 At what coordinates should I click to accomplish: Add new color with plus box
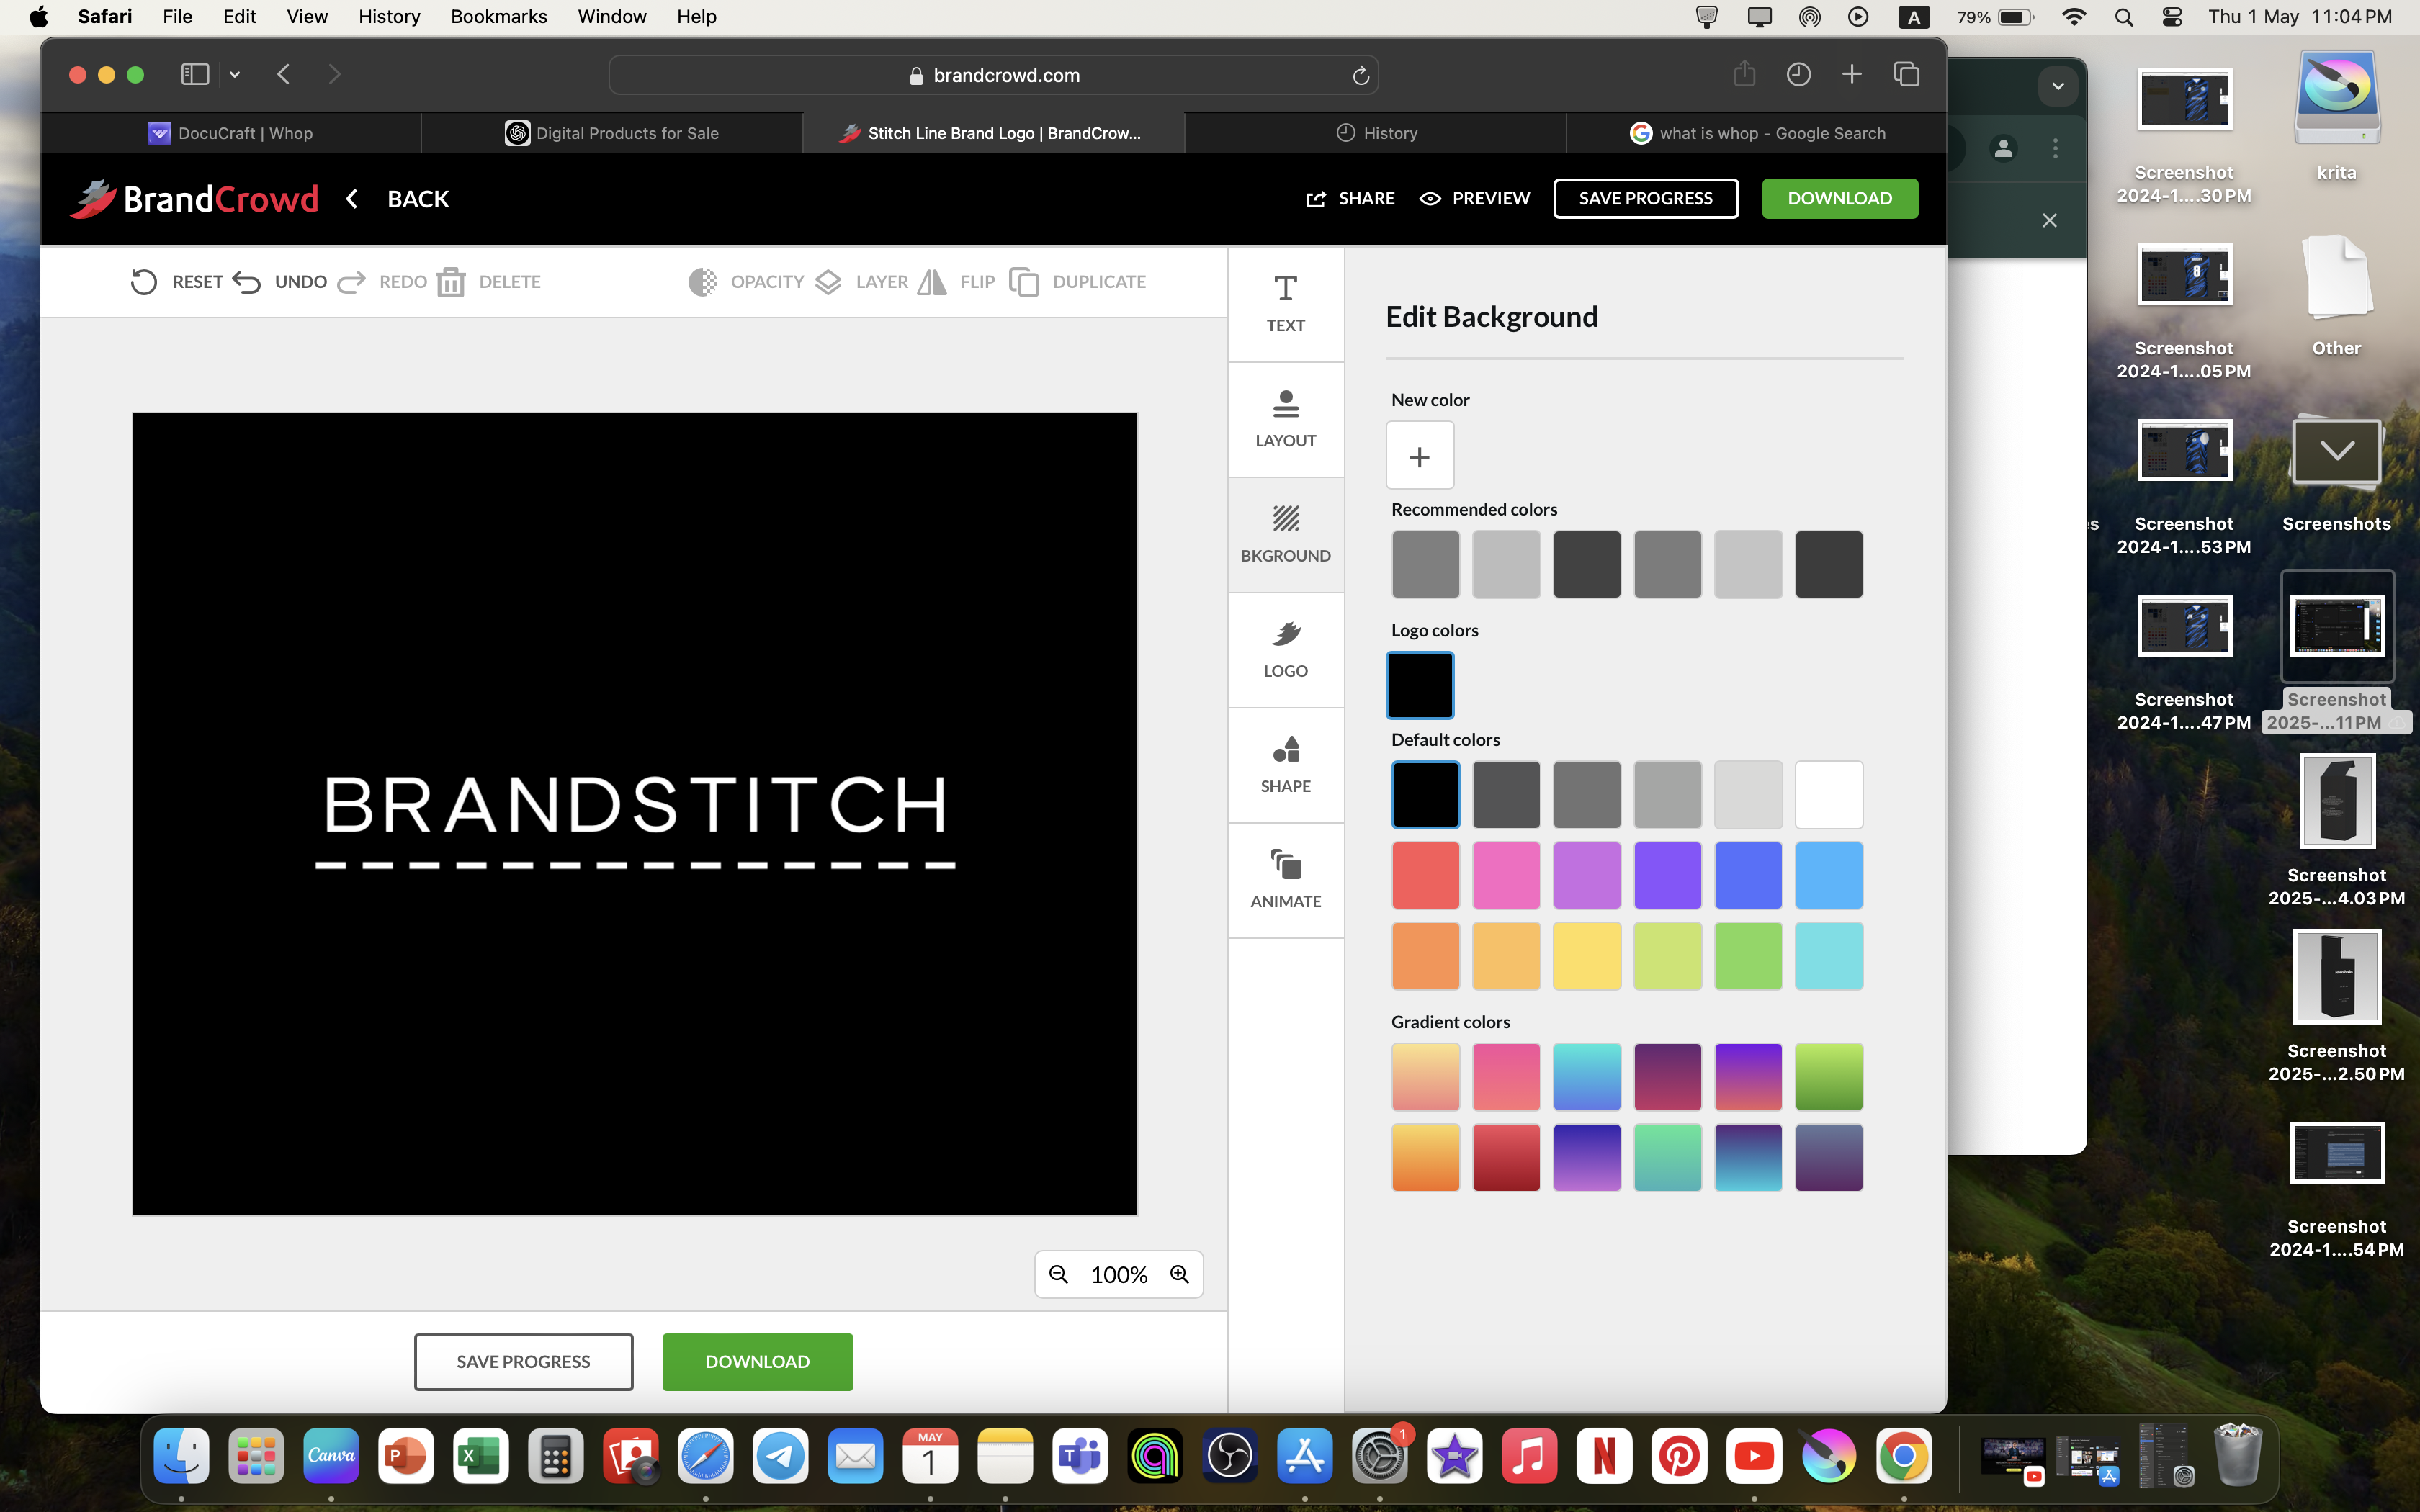[1419, 456]
